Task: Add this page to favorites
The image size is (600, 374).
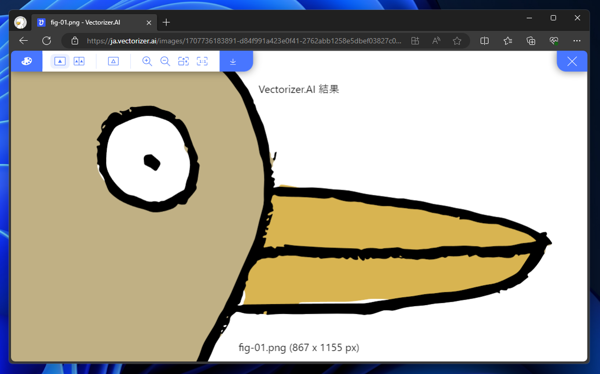Action: [457, 41]
